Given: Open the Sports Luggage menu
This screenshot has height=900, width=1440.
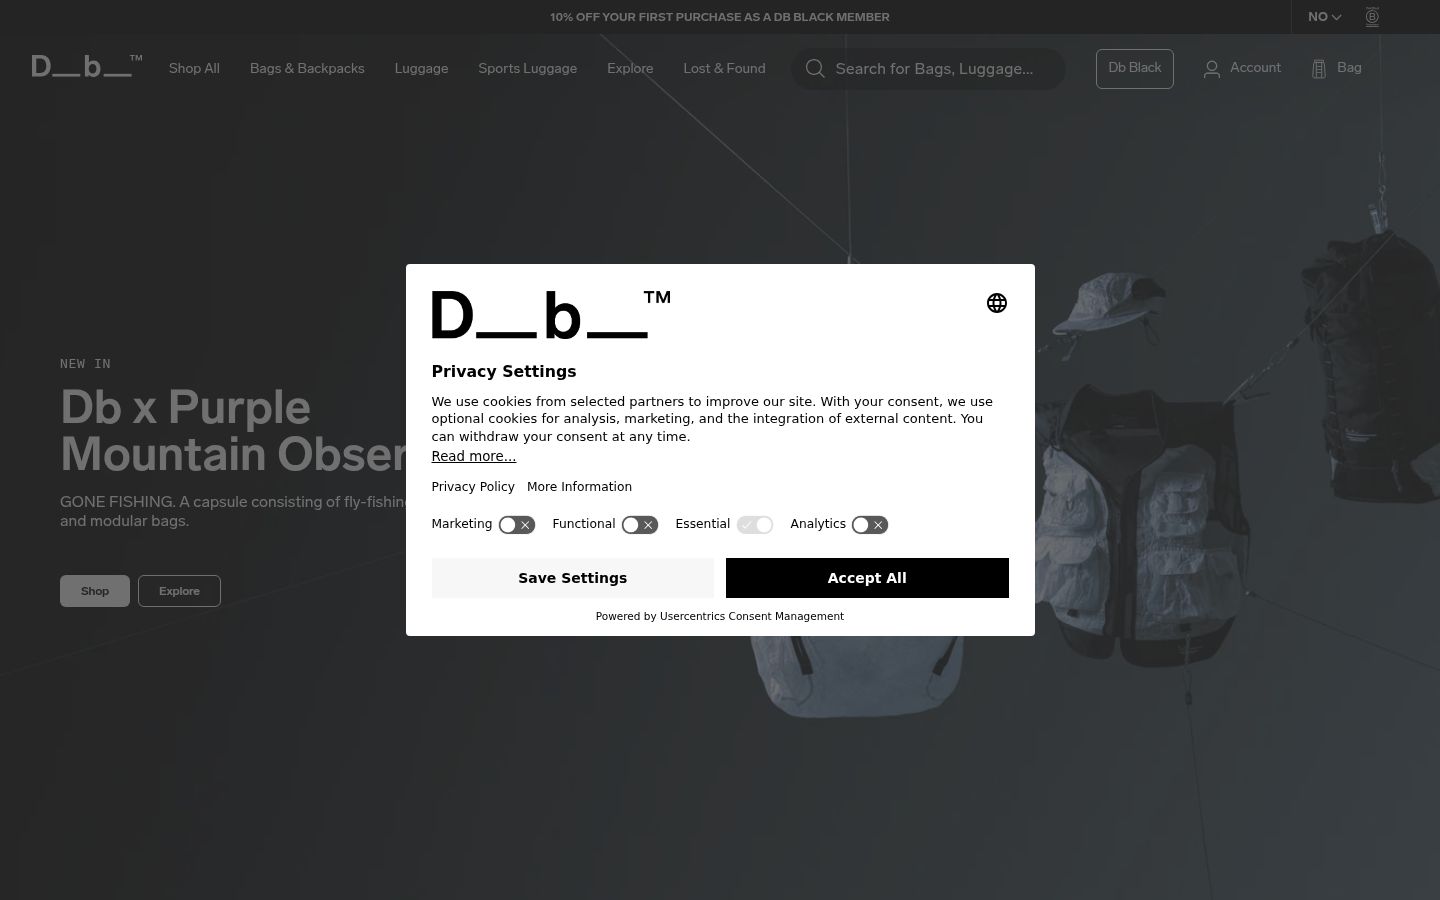Looking at the screenshot, I should pyautogui.click(x=527, y=69).
